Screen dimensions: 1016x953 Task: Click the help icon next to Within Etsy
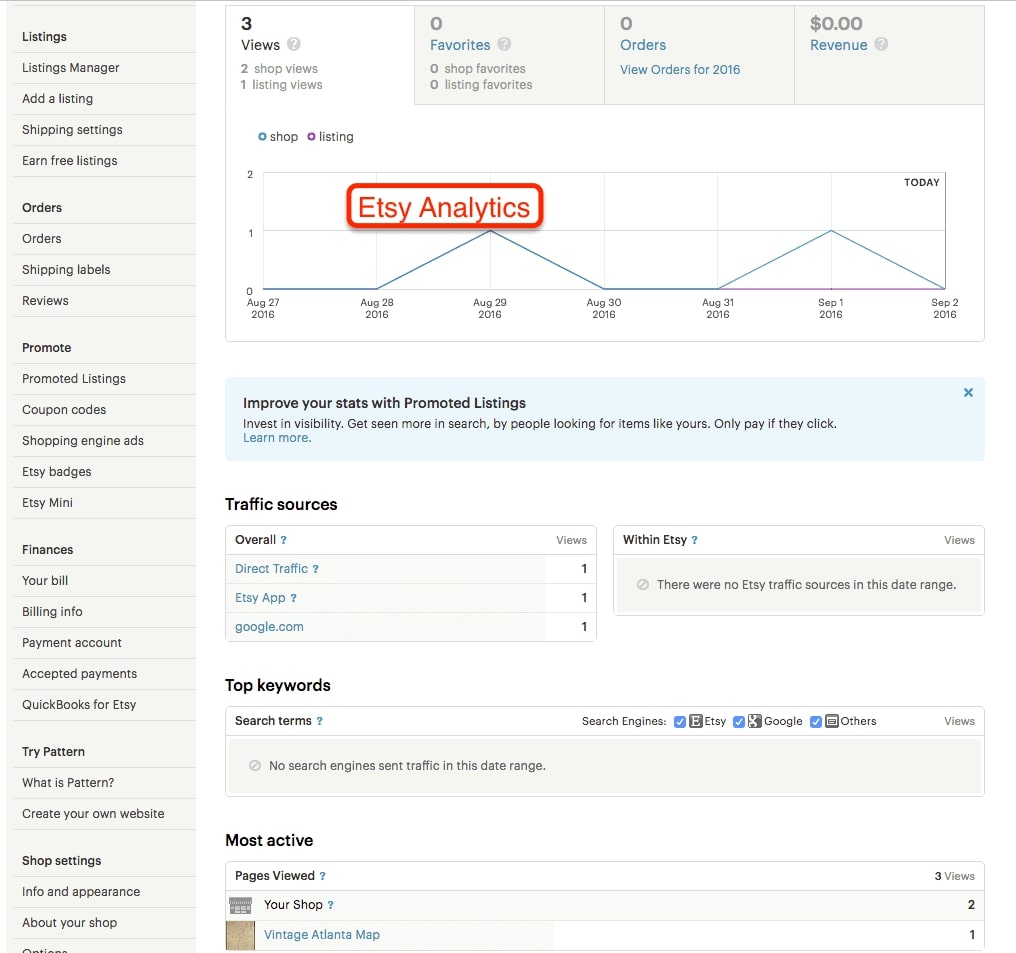click(x=695, y=540)
